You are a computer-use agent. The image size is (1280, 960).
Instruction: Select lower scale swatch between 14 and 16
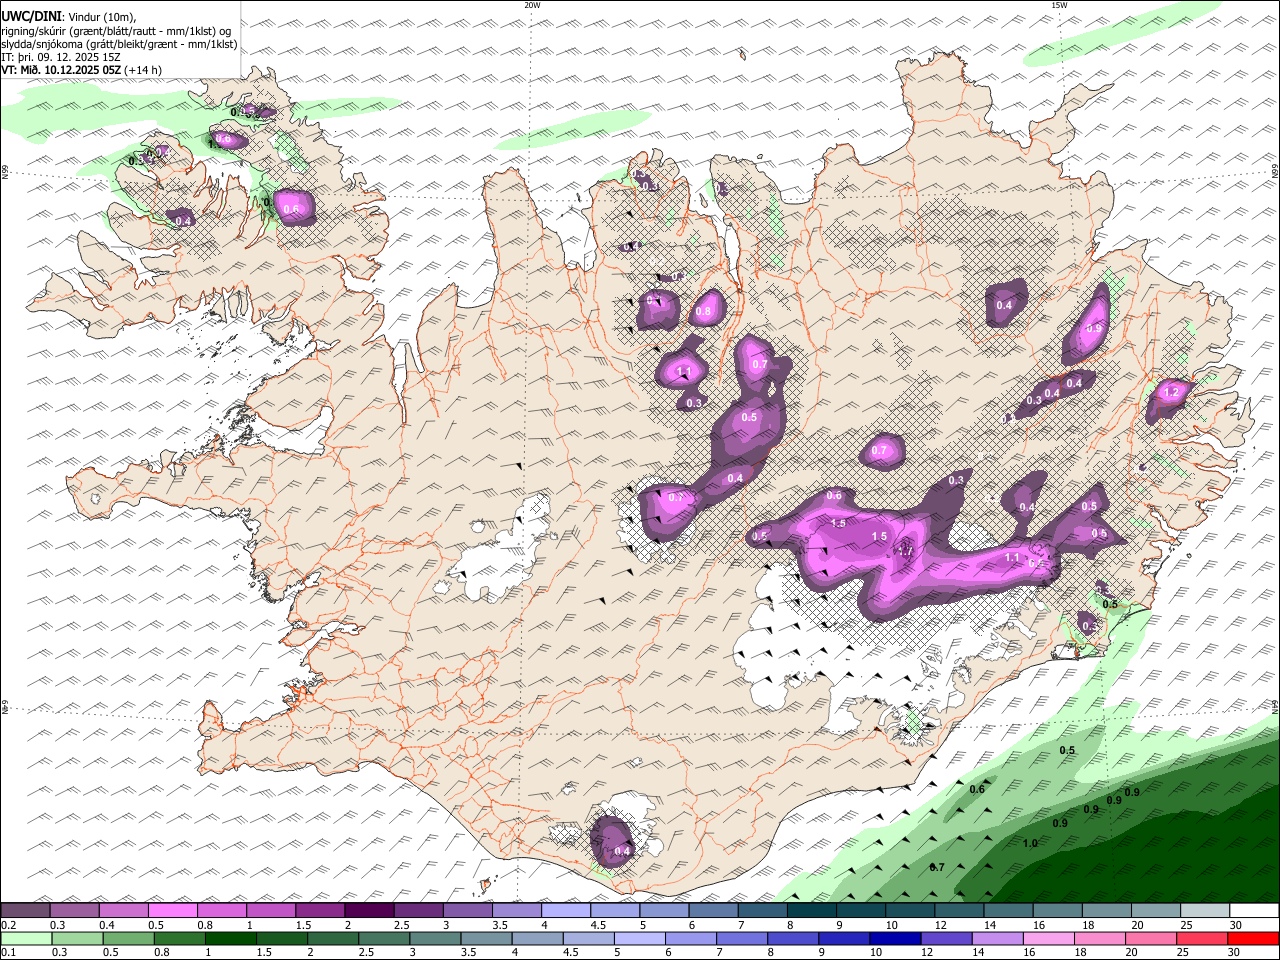pyautogui.click(x=998, y=939)
